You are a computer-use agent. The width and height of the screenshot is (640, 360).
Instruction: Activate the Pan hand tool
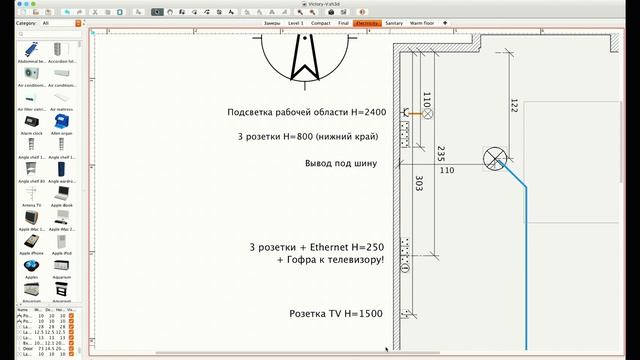[170, 12]
